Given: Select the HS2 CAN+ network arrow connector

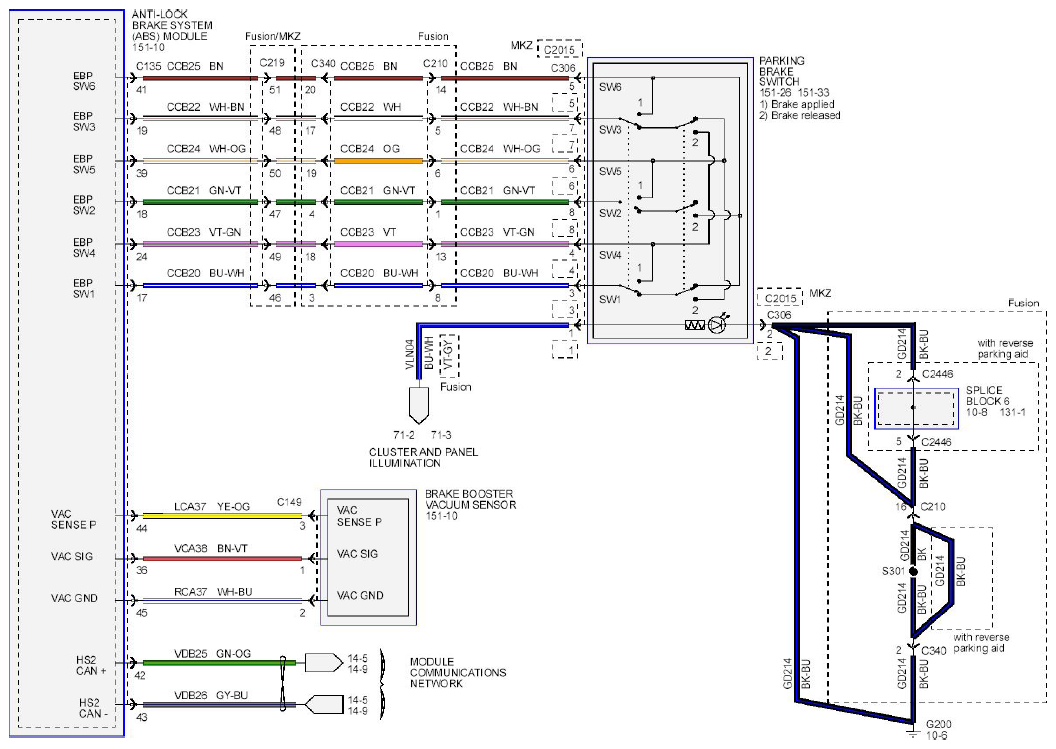Looking at the screenshot, I should click(324, 662).
